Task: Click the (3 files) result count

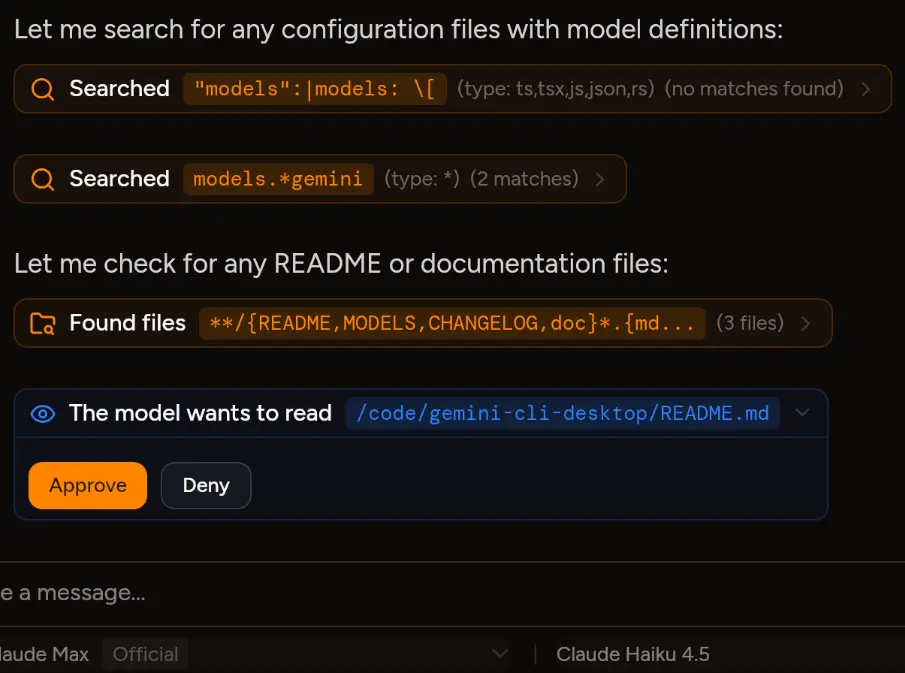Action: coord(749,323)
